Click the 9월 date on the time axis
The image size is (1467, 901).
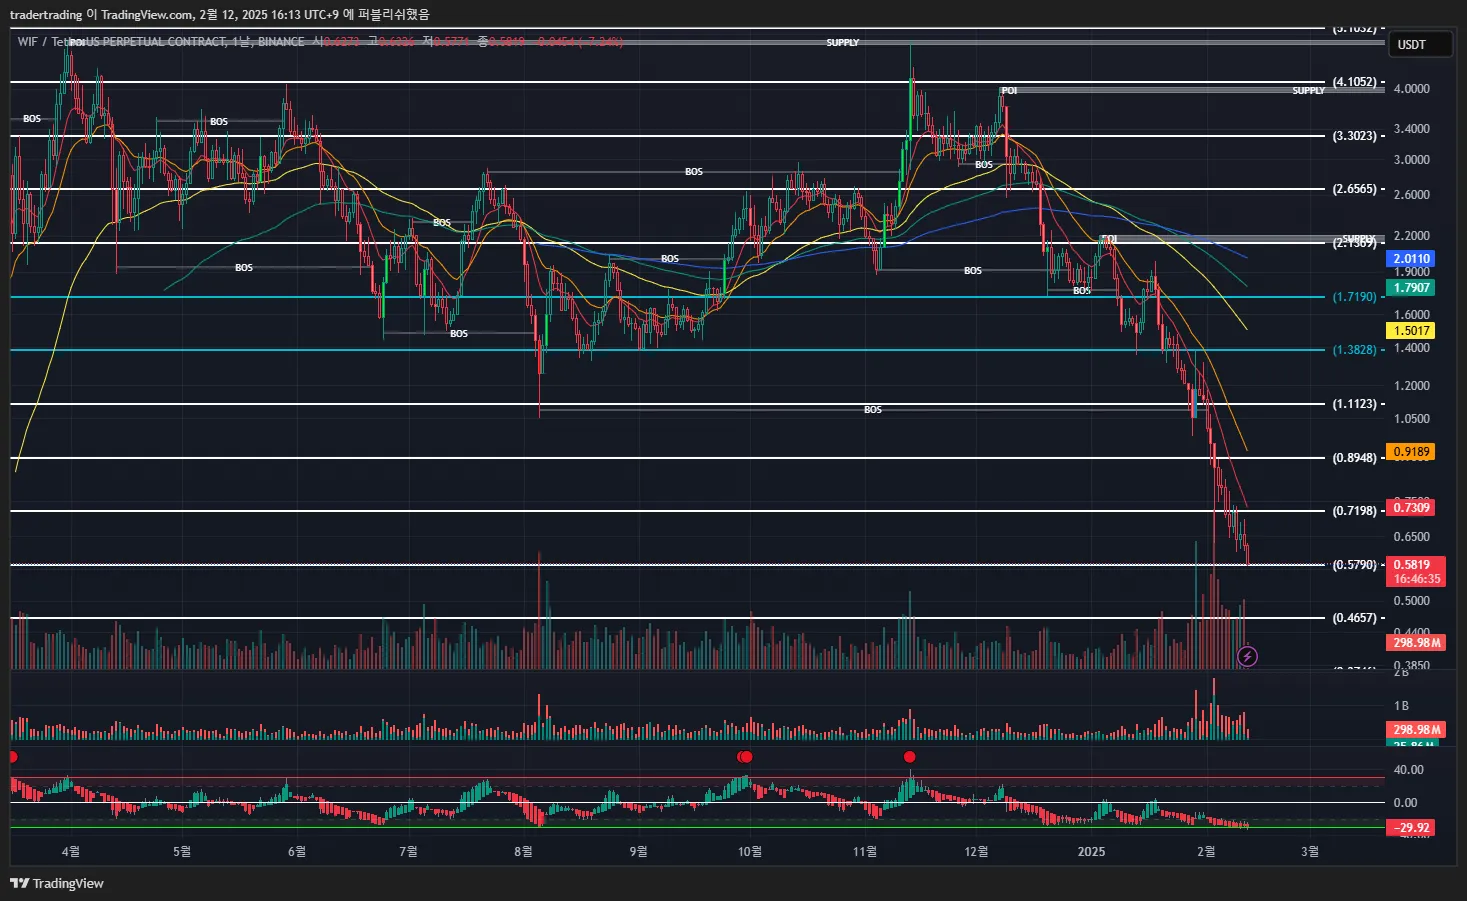click(638, 851)
